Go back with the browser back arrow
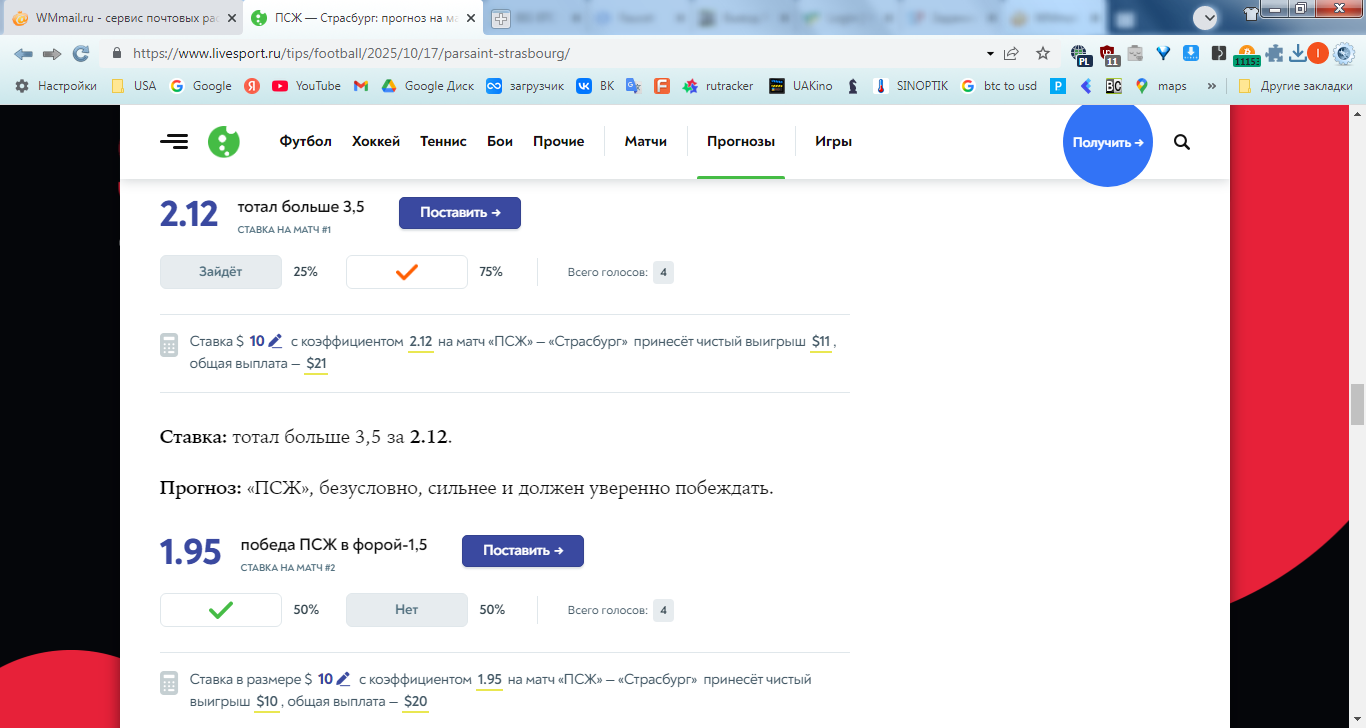Image resolution: width=1366 pixels, height=728 pixels. tap(23, 53)
